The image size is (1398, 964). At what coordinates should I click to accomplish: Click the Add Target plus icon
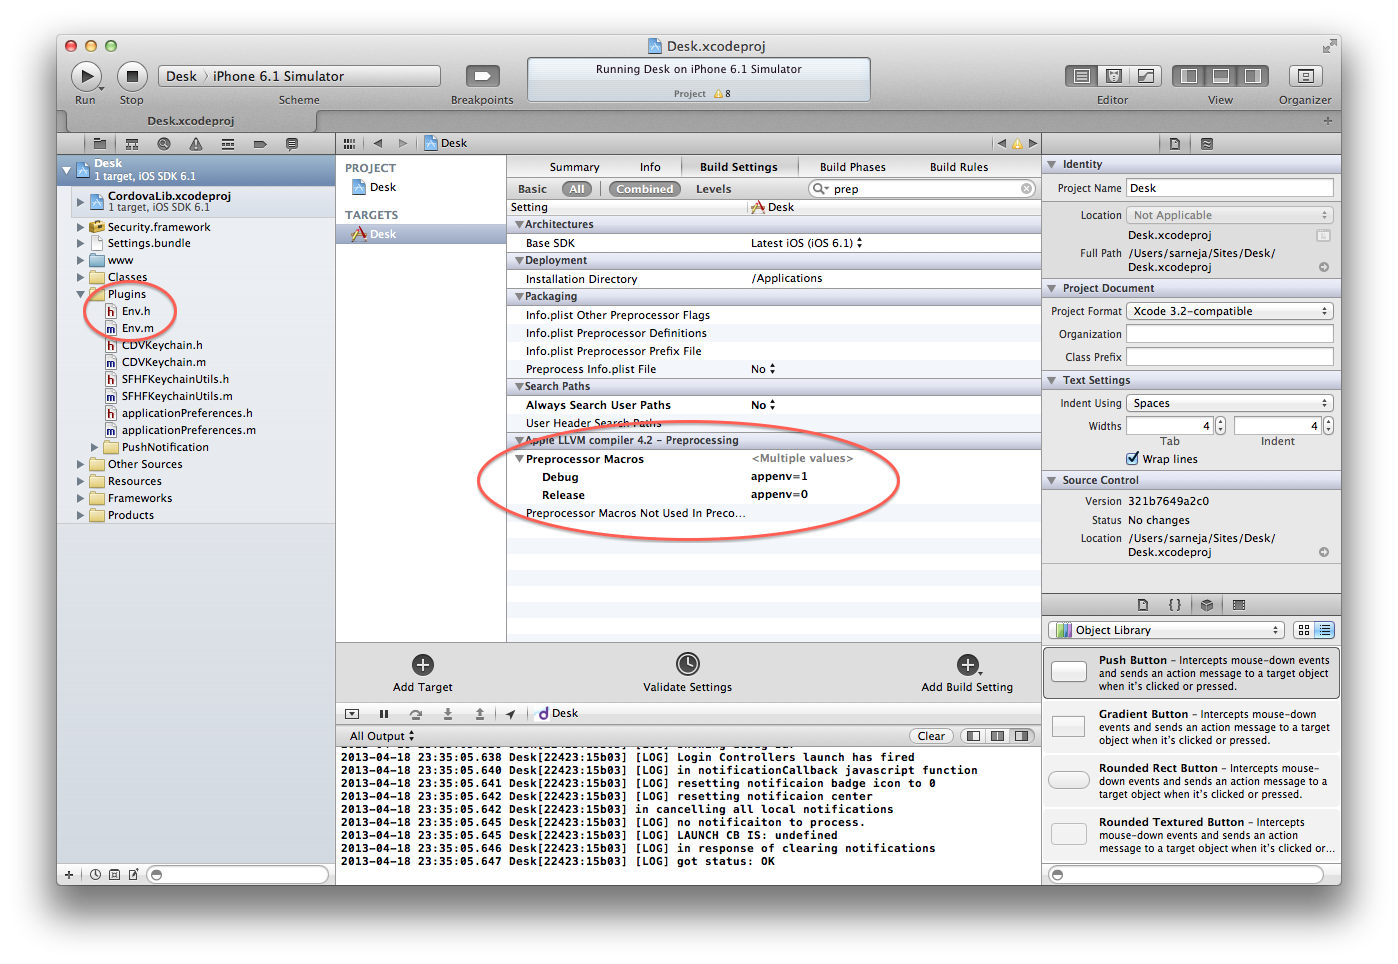(423, 665)
